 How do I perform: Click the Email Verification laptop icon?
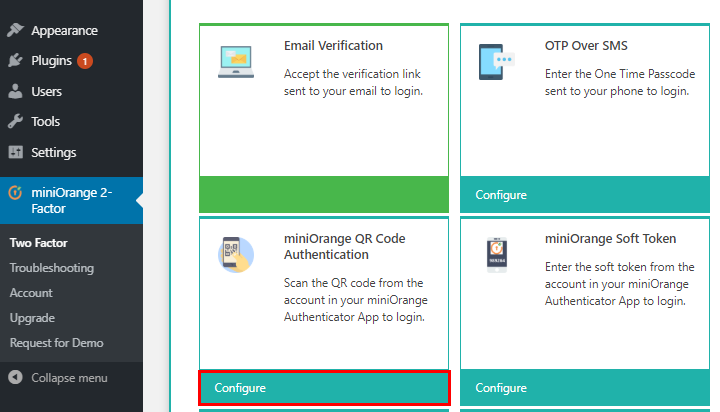[x=236, y=62]
